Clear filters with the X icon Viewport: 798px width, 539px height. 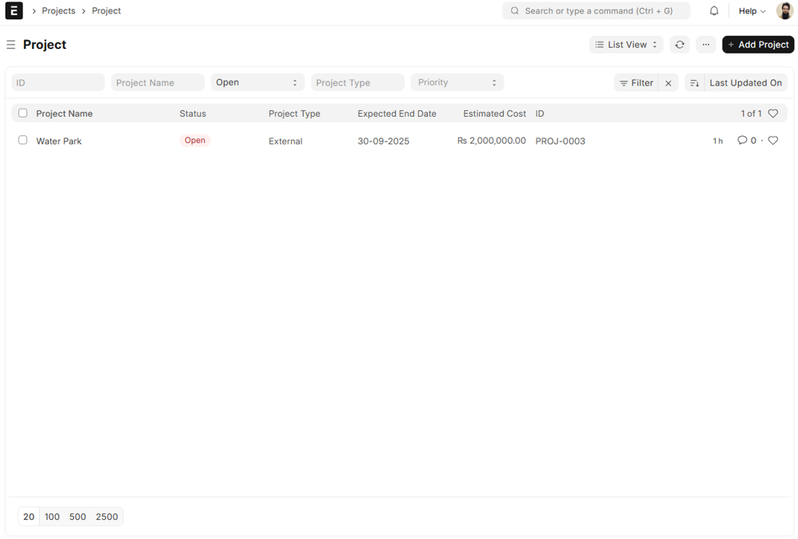[x=669, y=83]
